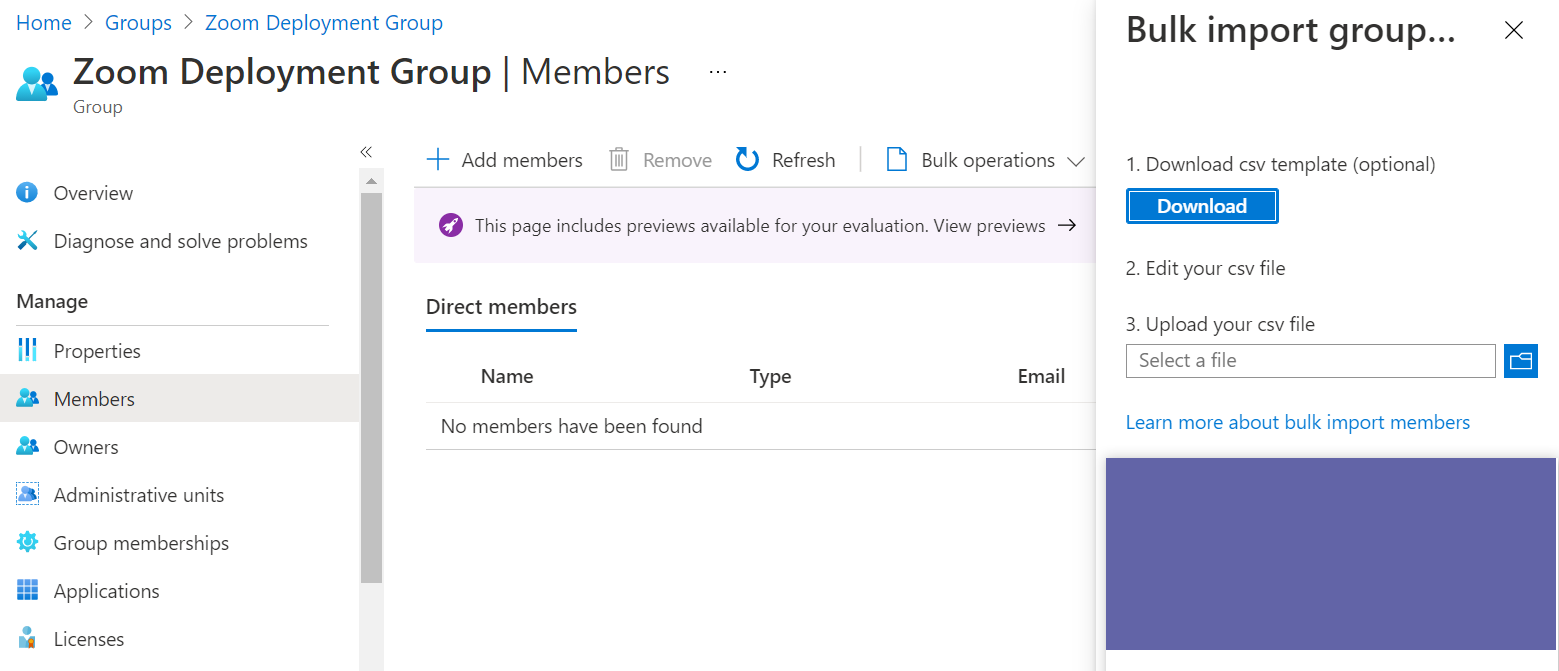Click Zoom Deployment Group breadcrumb

pos(324,22)
